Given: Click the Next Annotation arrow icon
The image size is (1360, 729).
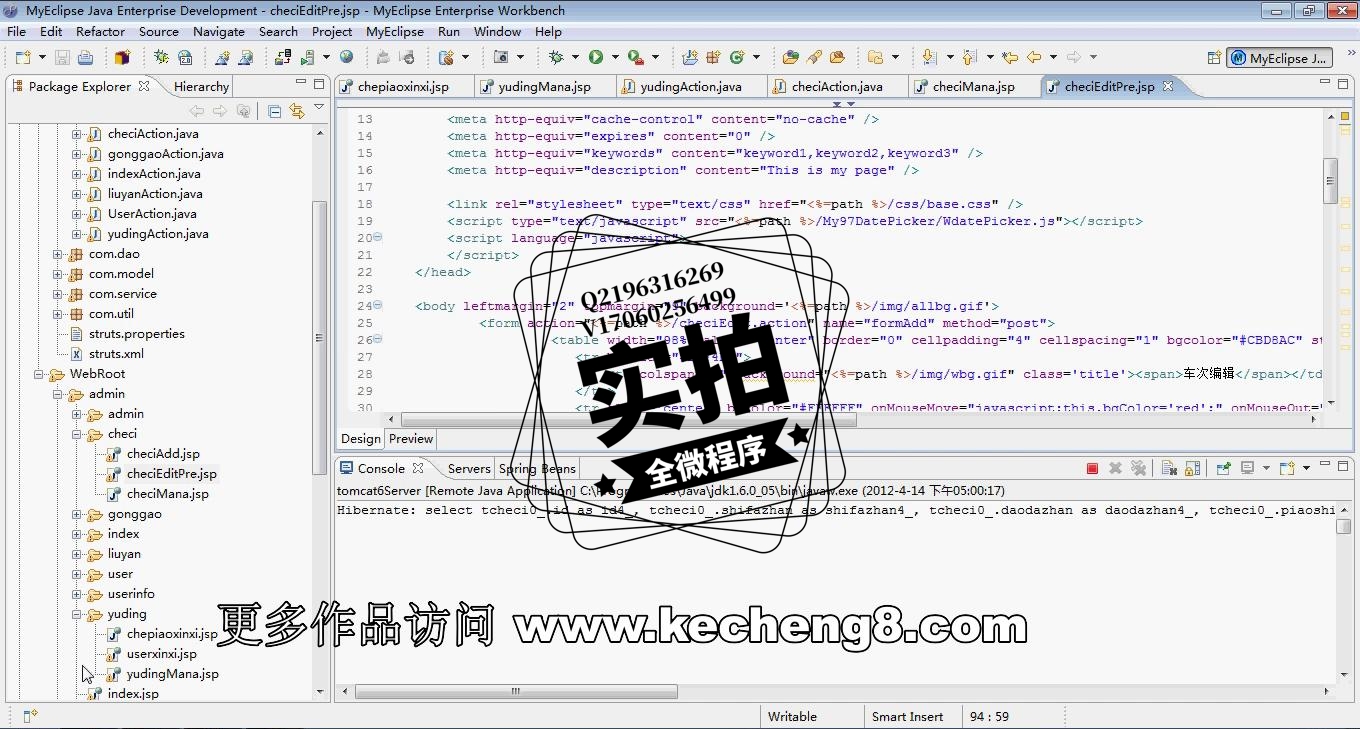Looking at the screenshot, I should point(929,58).
